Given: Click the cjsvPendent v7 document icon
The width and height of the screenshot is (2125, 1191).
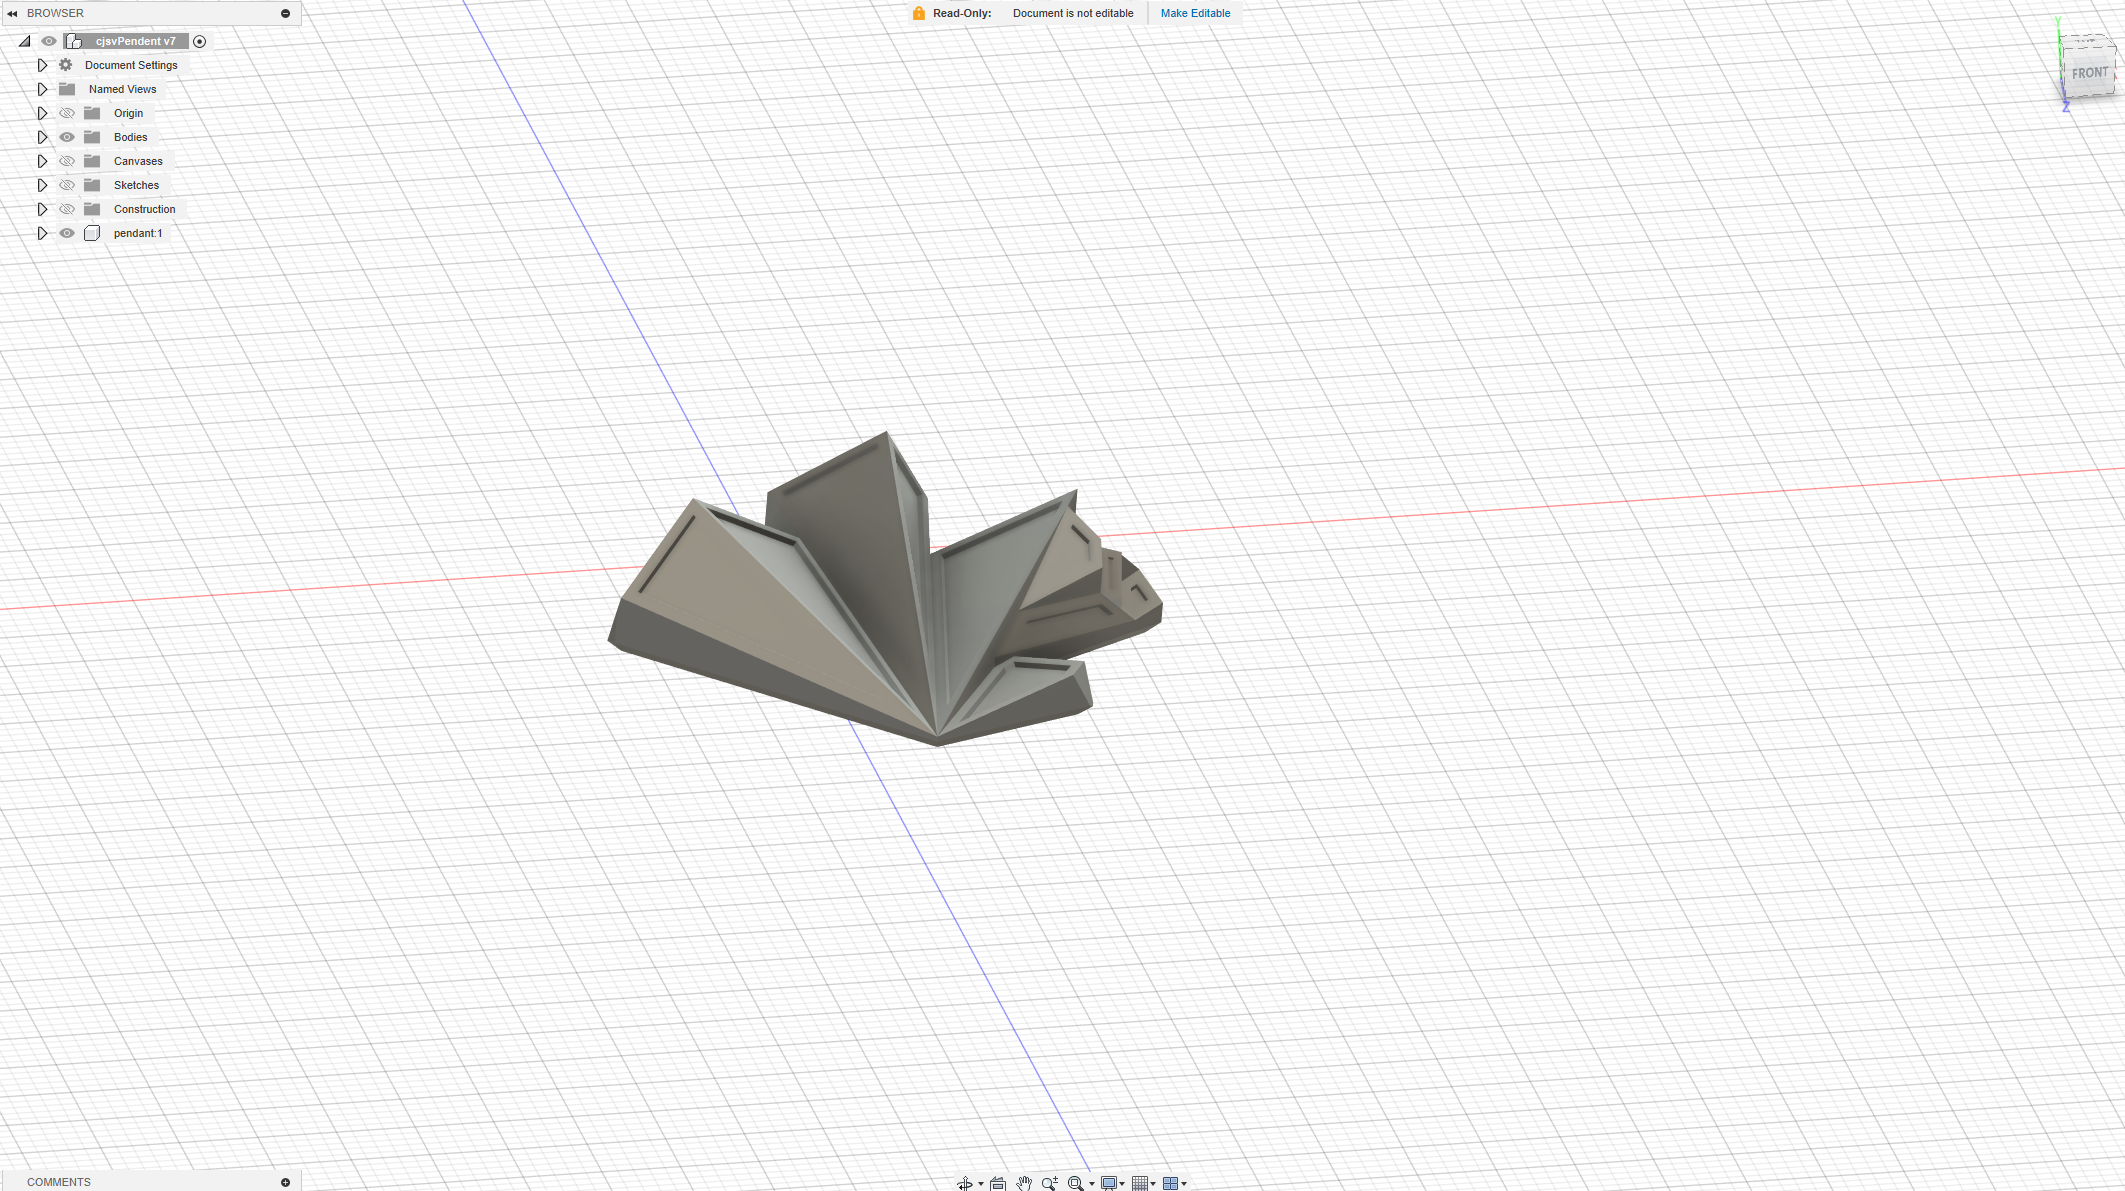Looking at the screenshot, I should point(73,41).
